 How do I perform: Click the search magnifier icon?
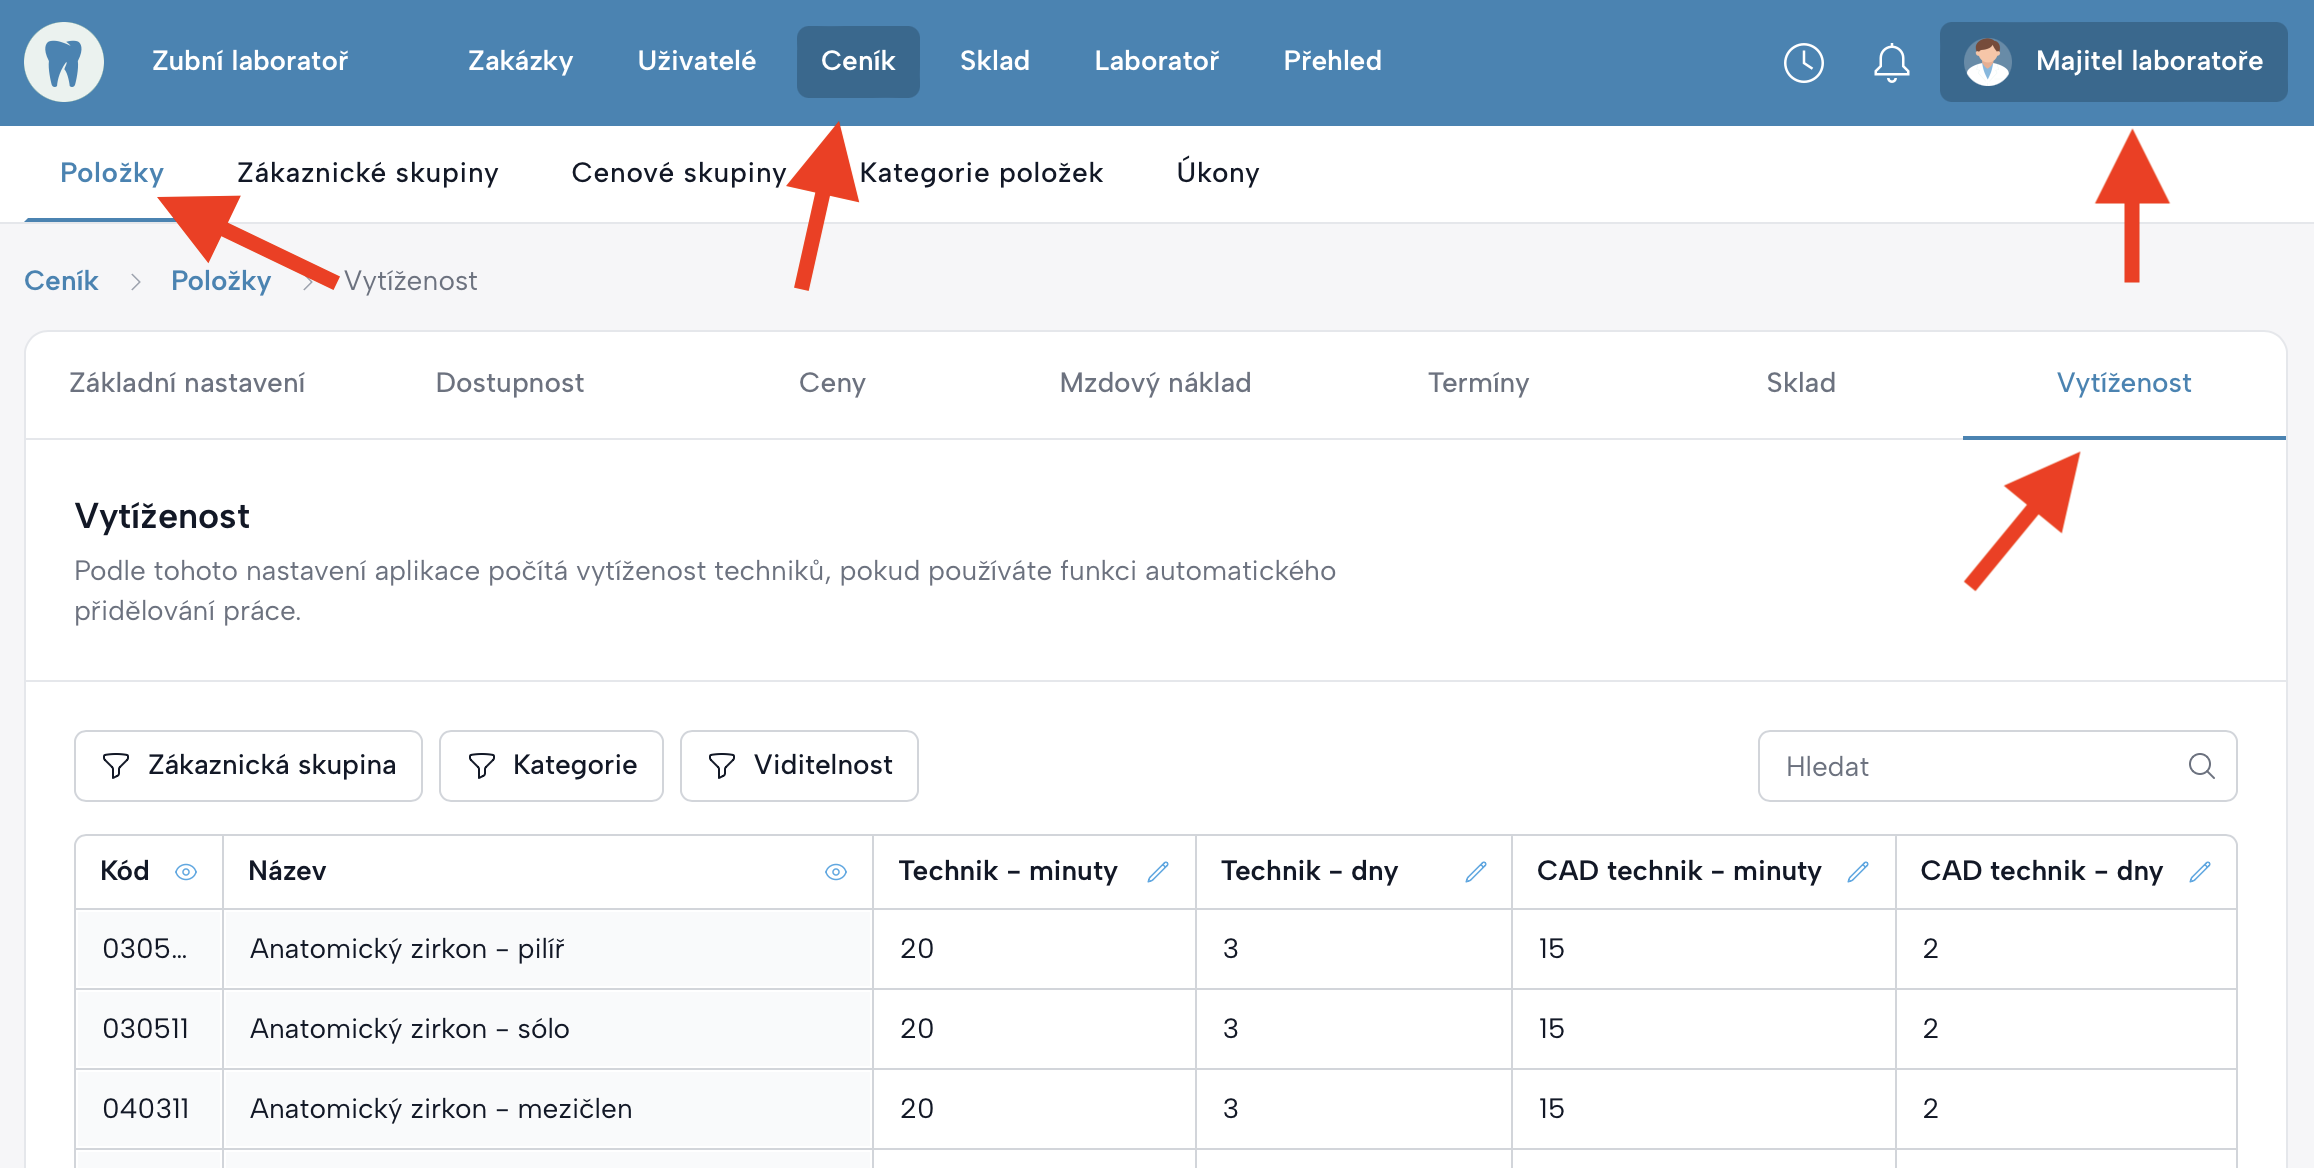(2201, 766)
